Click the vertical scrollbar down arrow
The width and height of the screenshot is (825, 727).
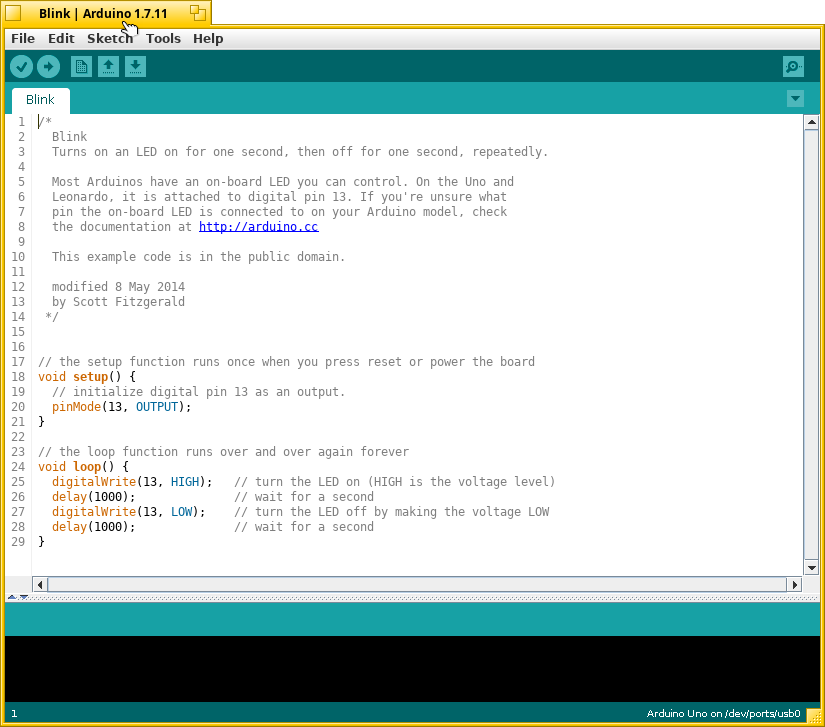(811, 568)
